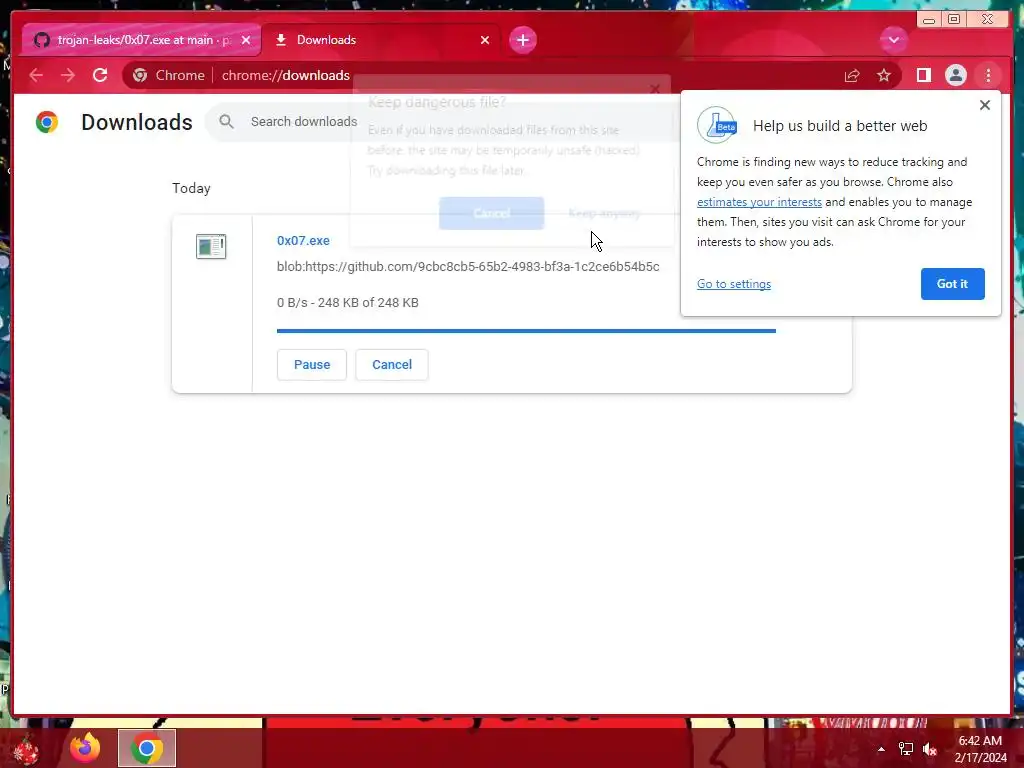Open Chrome's three-dot menu
Screen dimensions: 1024x768
(988, 76)
